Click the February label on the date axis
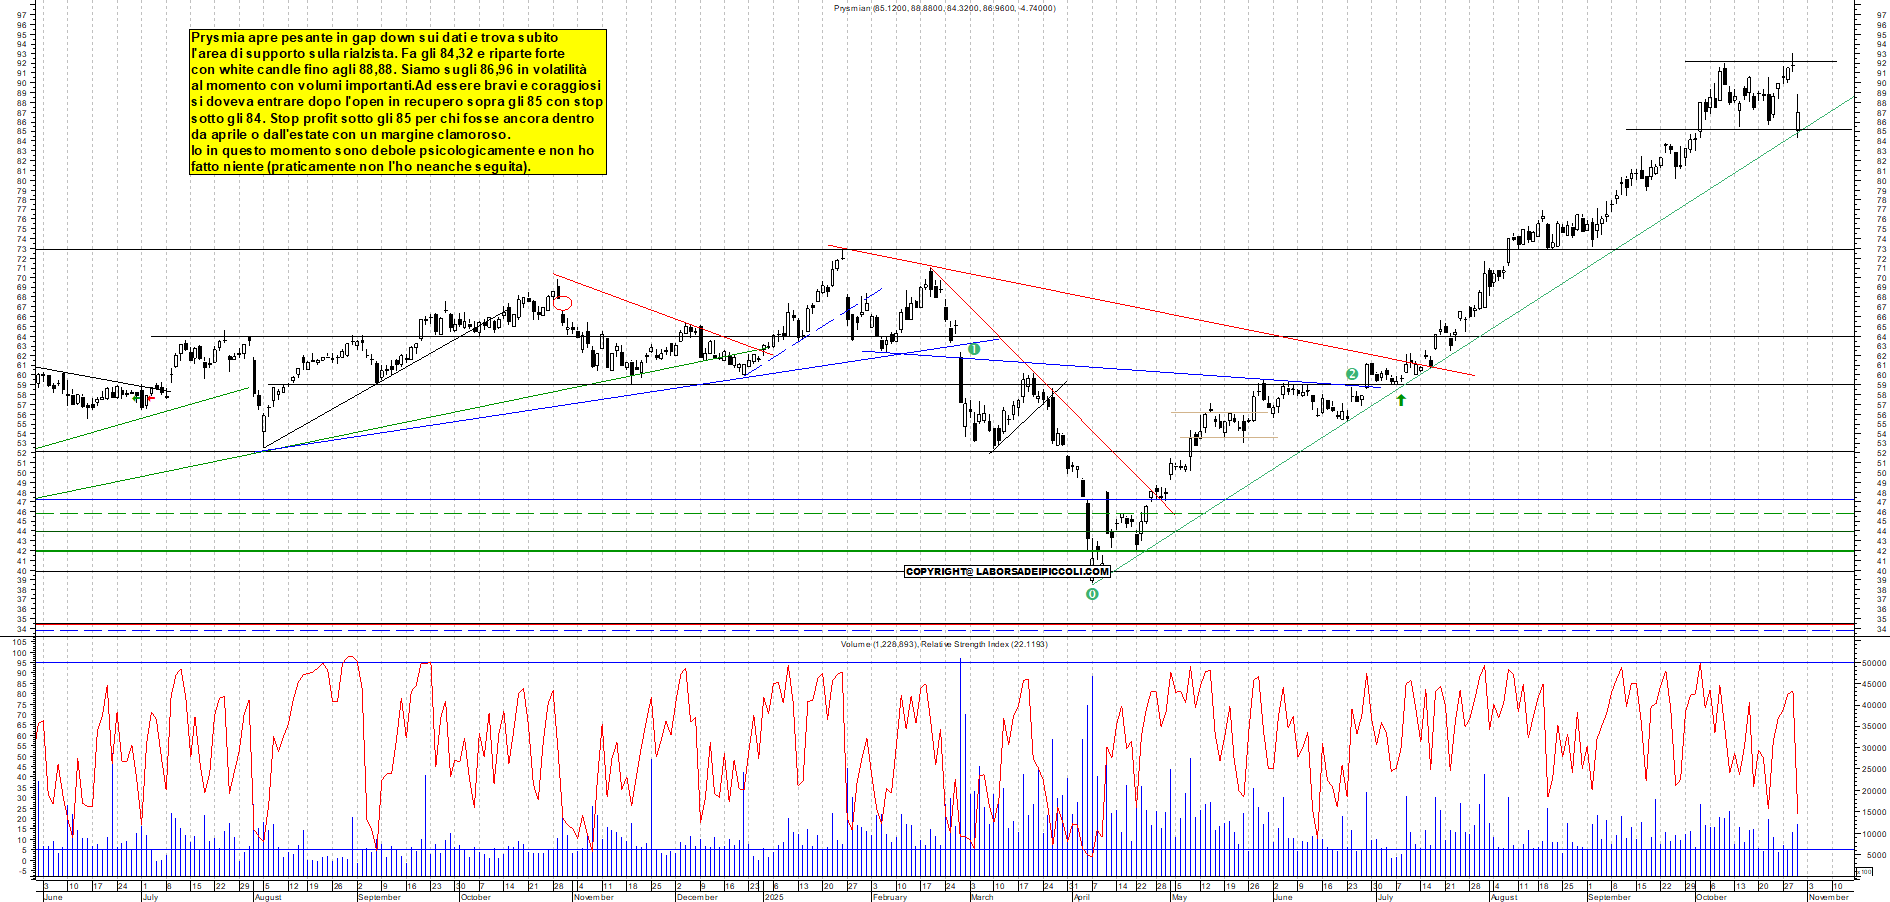The height and width of the screenshot is (902, 1890). (889, 894)
